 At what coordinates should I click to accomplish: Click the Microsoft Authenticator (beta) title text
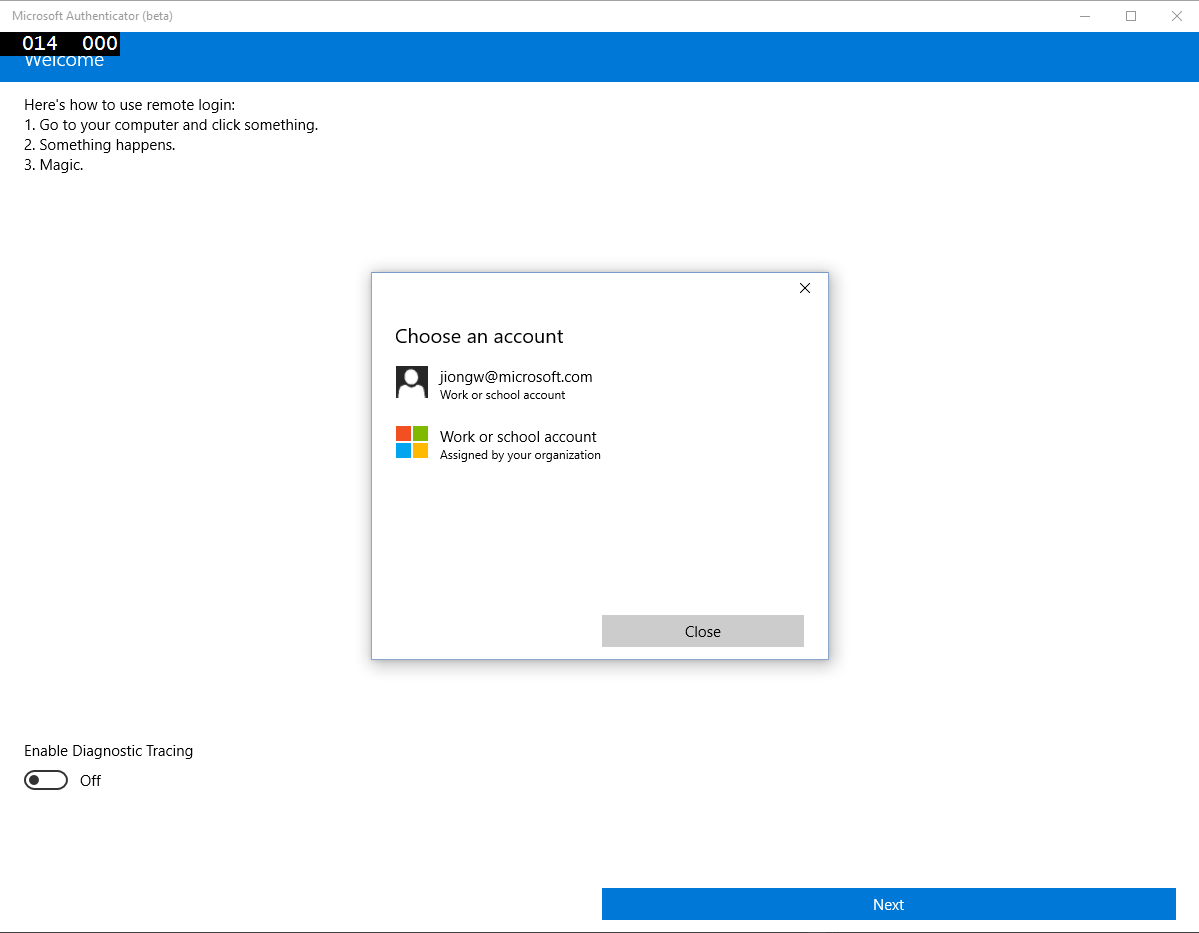click(93, 16)
